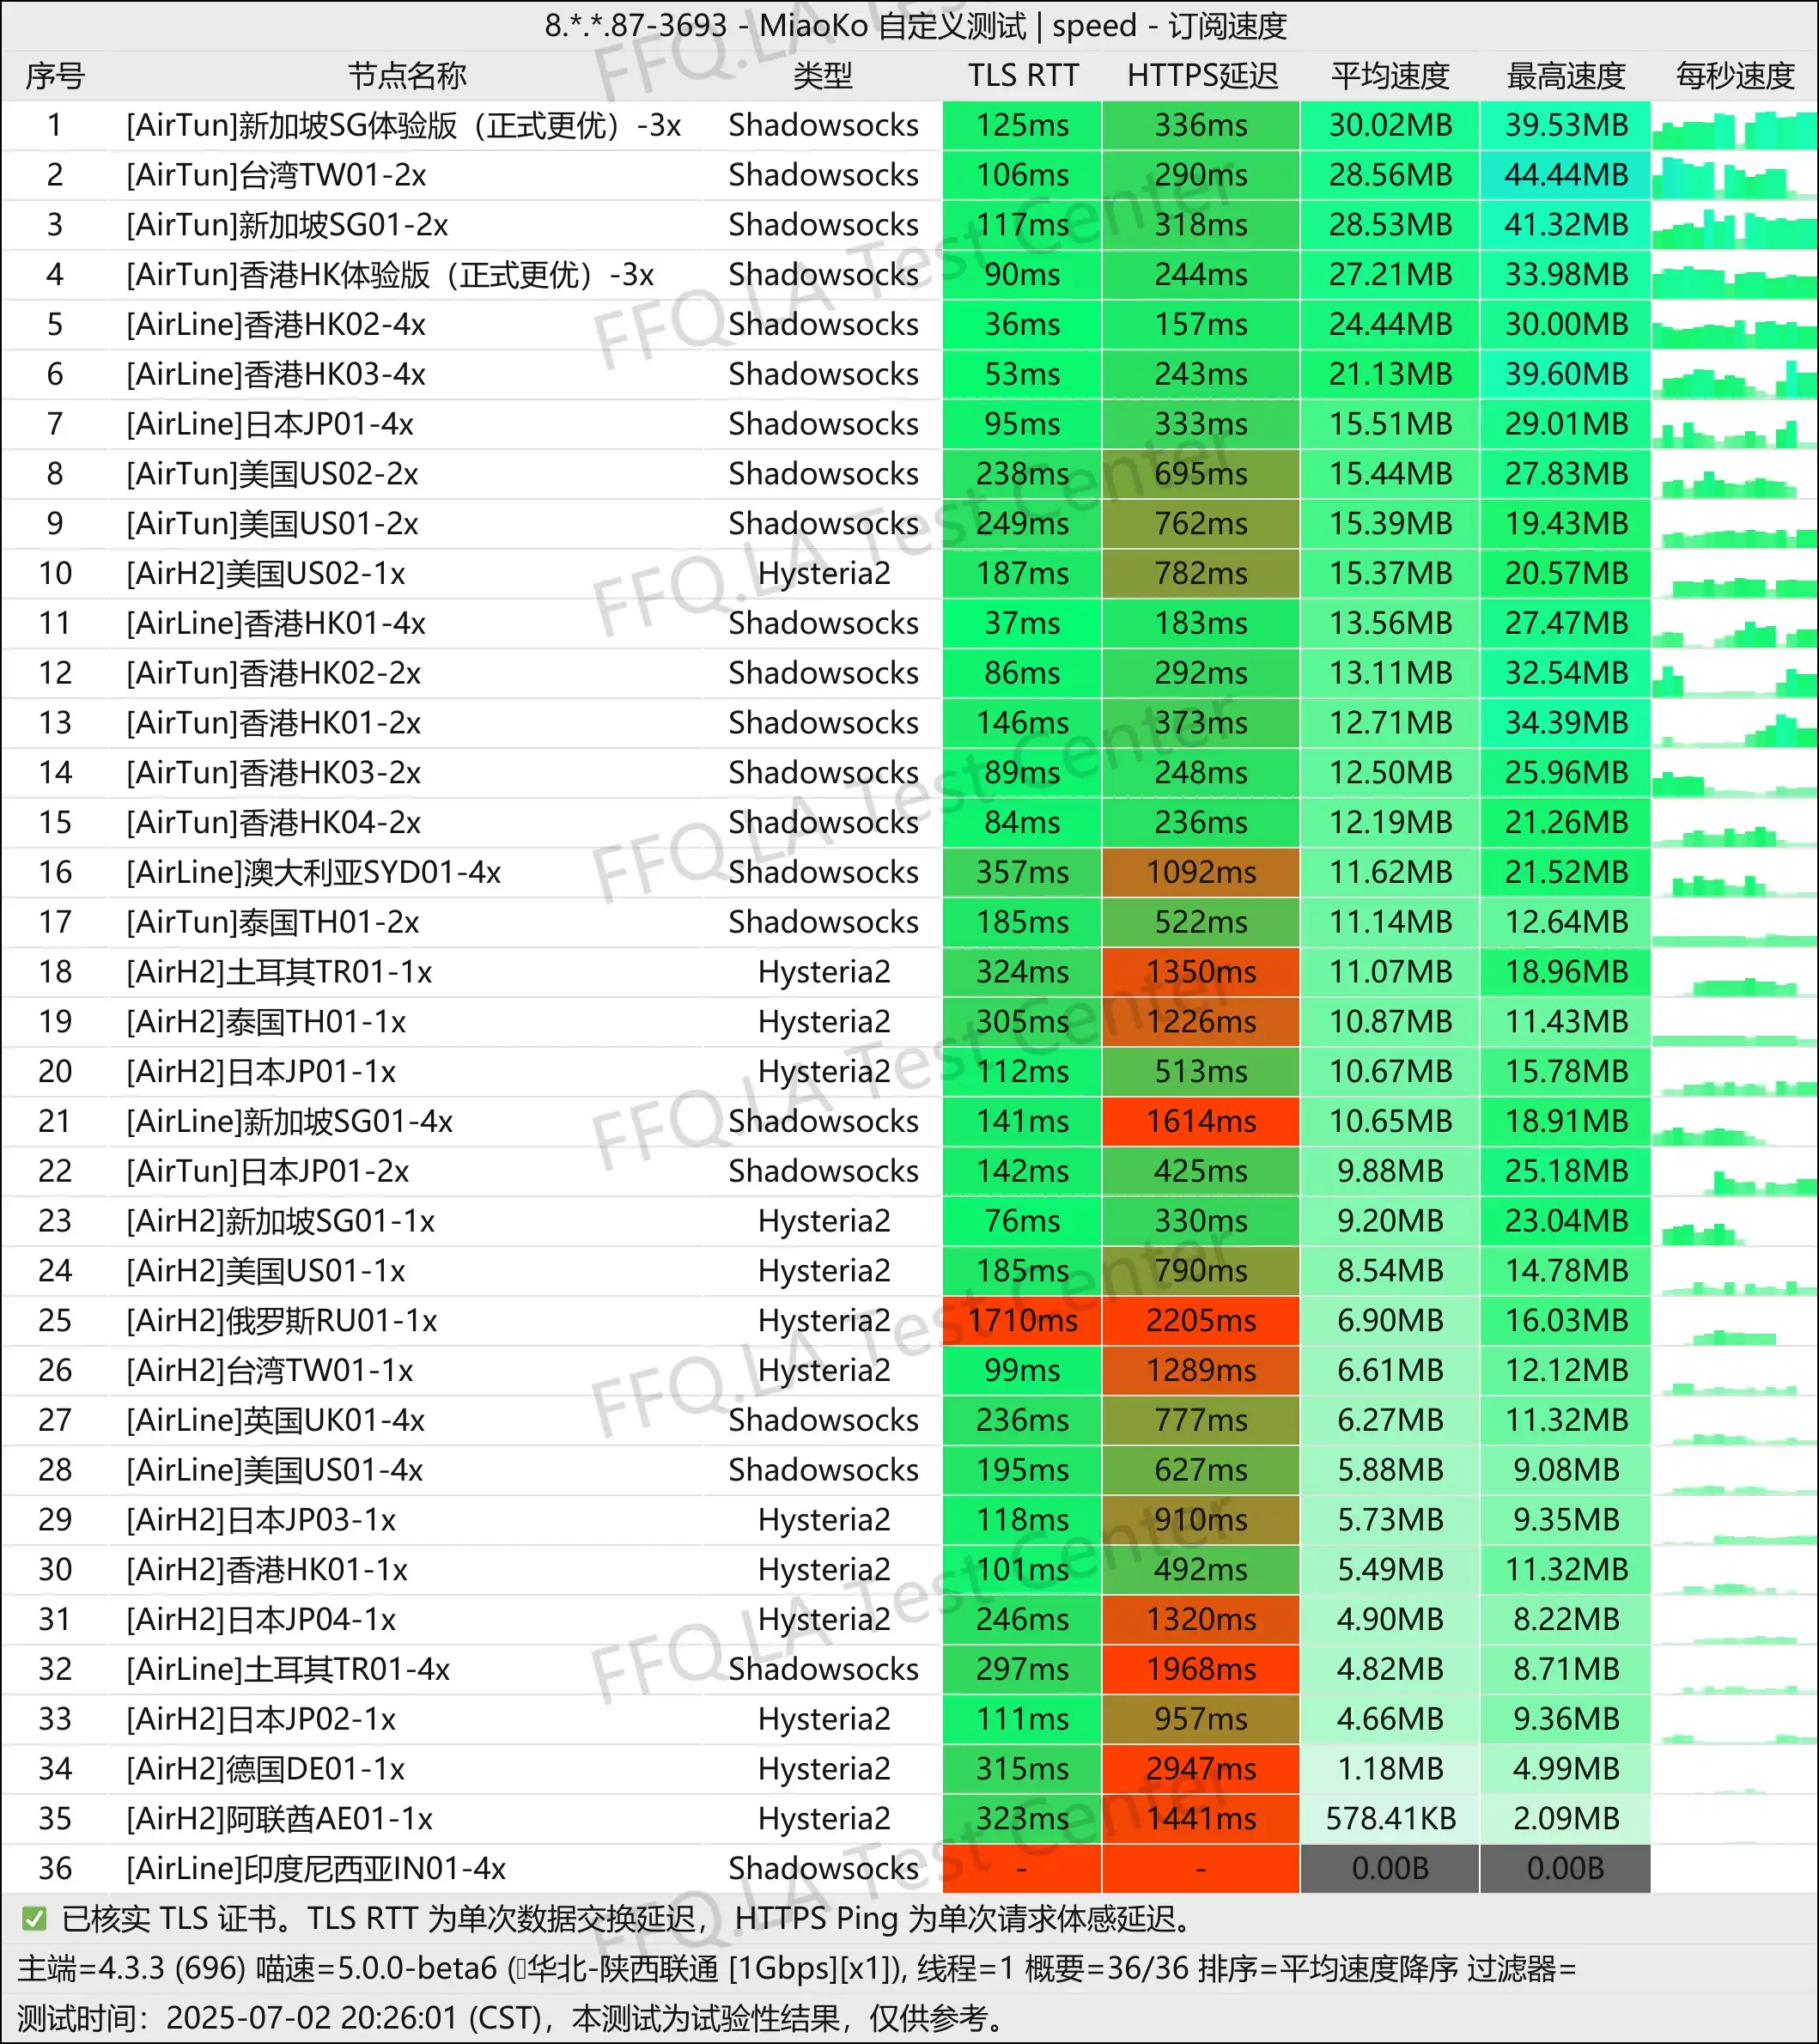
Task: Click the test title 'MiaoKo 自定义测试' line
Action: tap(915, 25)
